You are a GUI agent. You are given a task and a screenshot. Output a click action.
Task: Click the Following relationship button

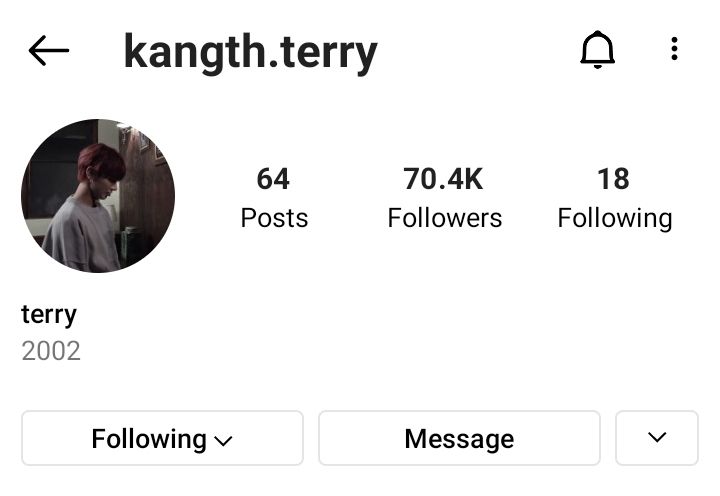tap(162, 438)
